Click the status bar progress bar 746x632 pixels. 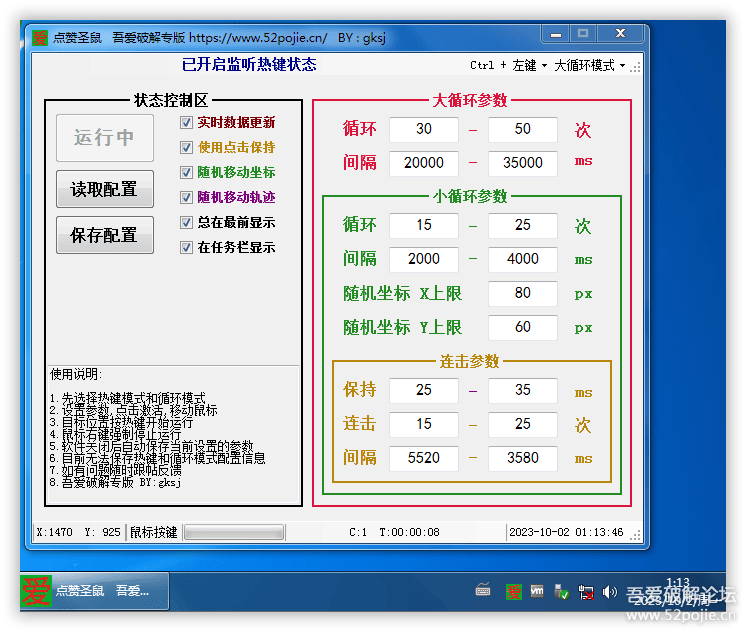click(234, 532)
